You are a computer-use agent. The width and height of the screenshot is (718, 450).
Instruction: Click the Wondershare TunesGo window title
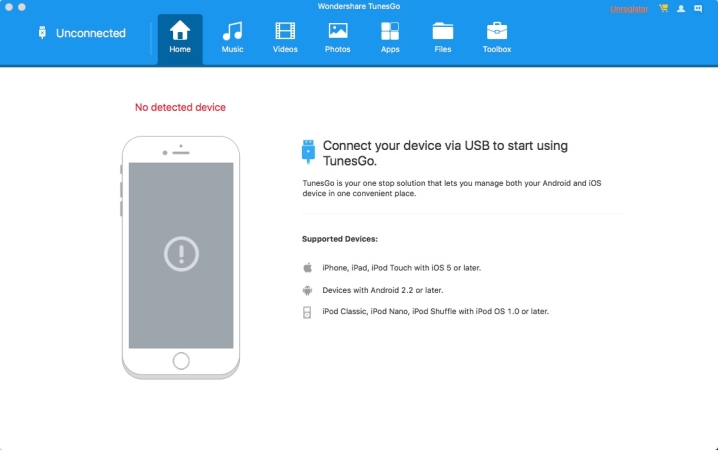click(359, 6)
